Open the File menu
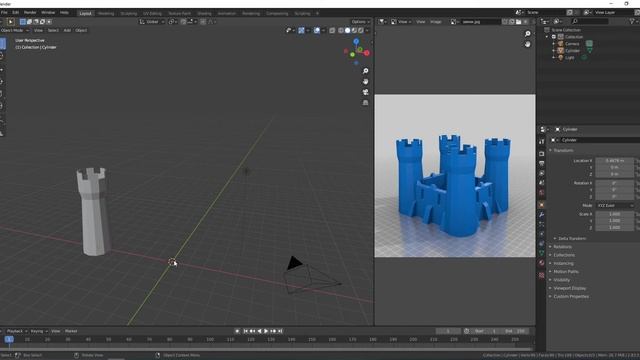640x360 pixels. (4, 13)
